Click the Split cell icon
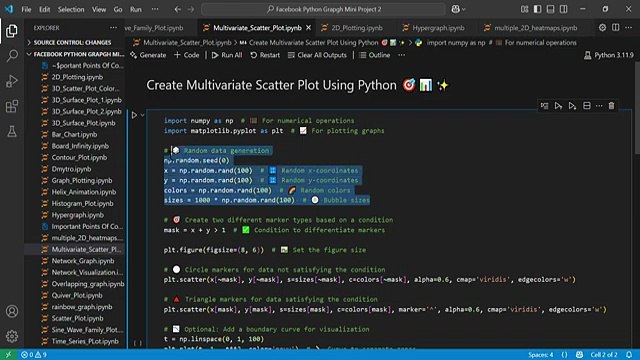Image resolution: width=640 pixels, height=360 pixels. click(x=587, y=106)
